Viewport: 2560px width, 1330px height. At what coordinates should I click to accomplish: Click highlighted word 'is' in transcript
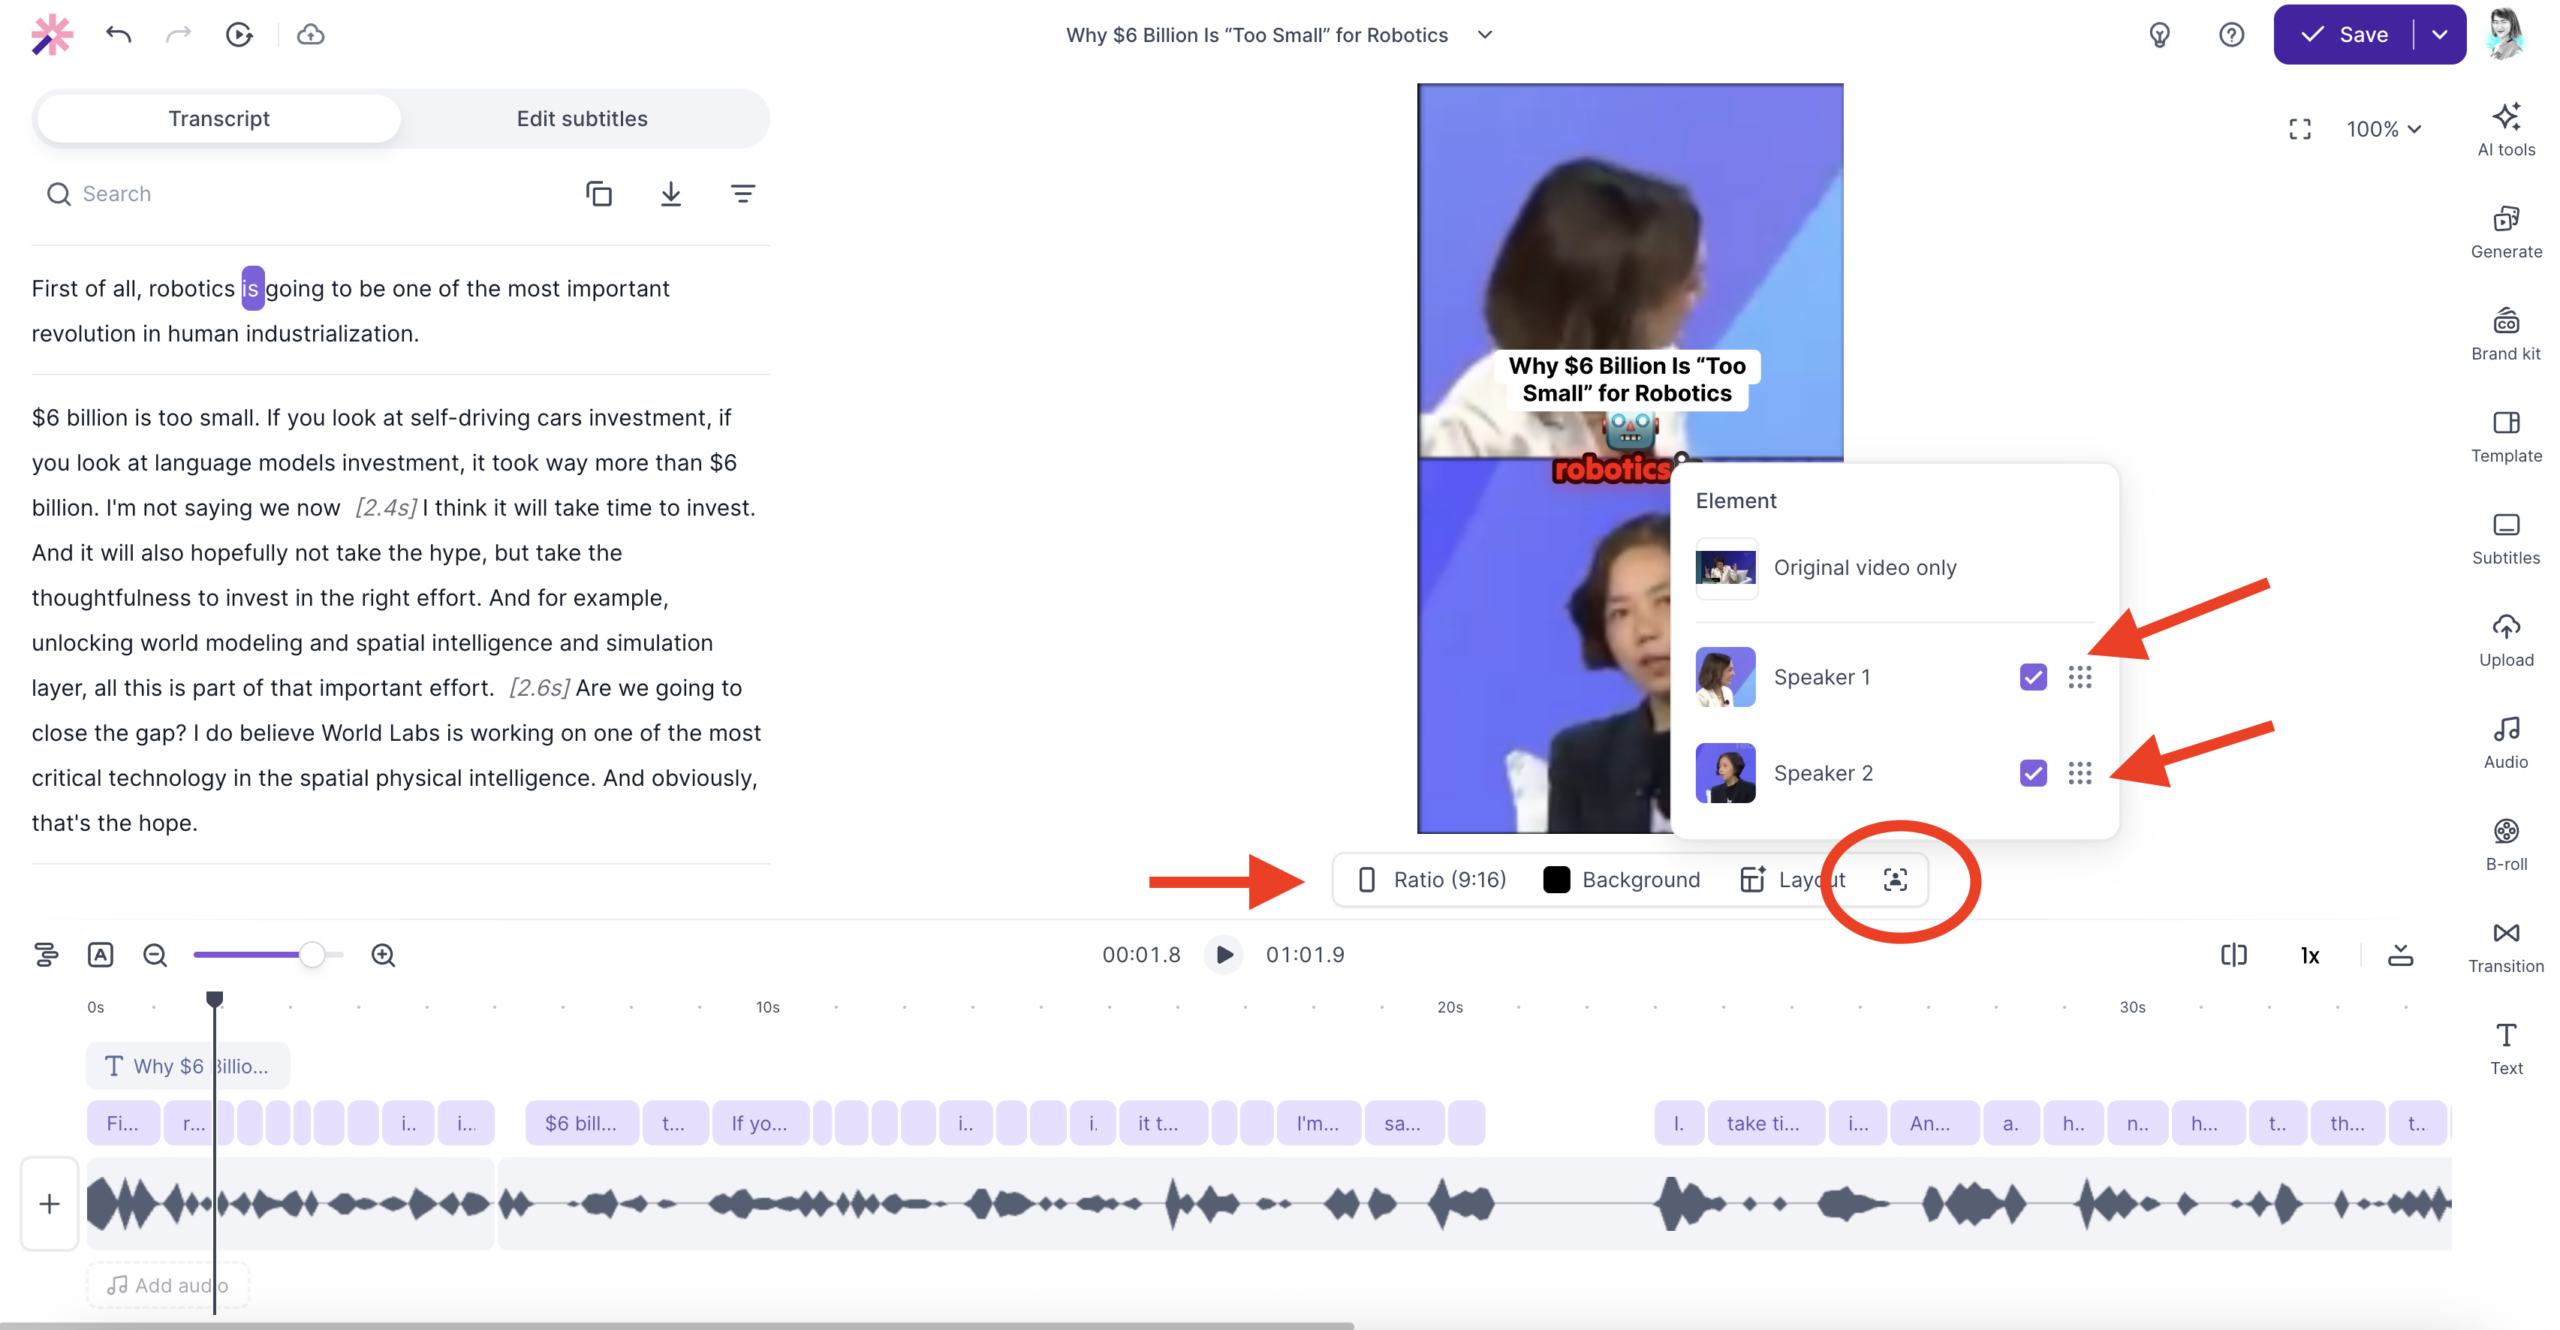point(251,288)
